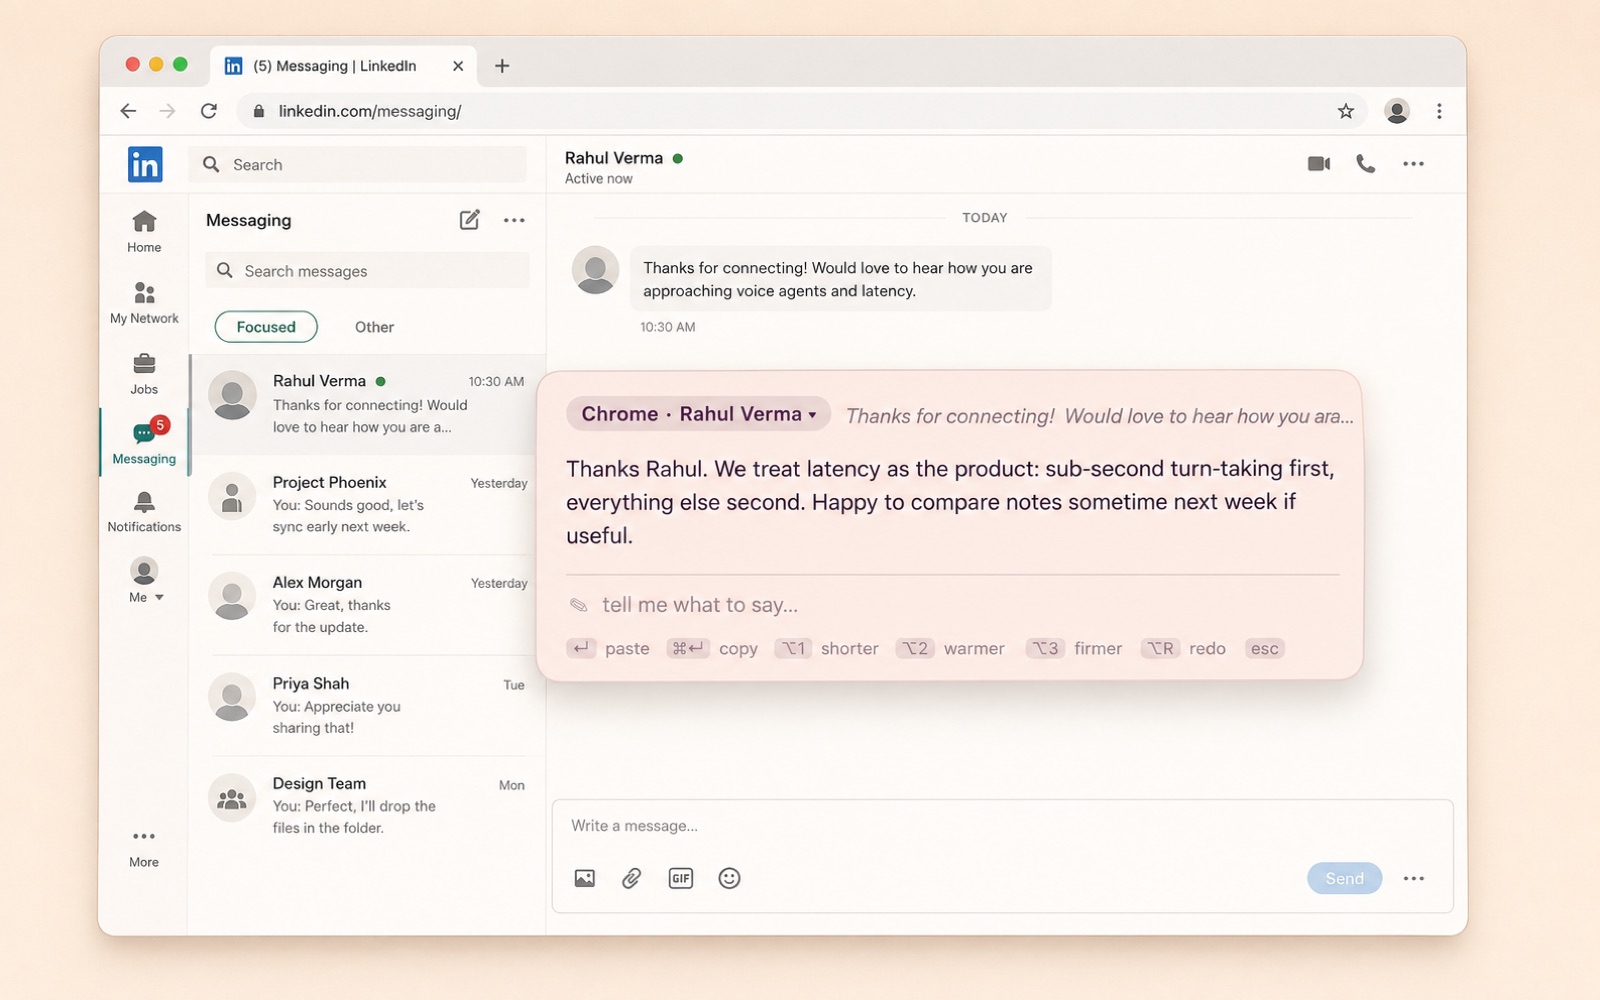The image size is (1600, 1000).
Task: Open Messaging panel options ellipsis
Action: click(514, 220)
